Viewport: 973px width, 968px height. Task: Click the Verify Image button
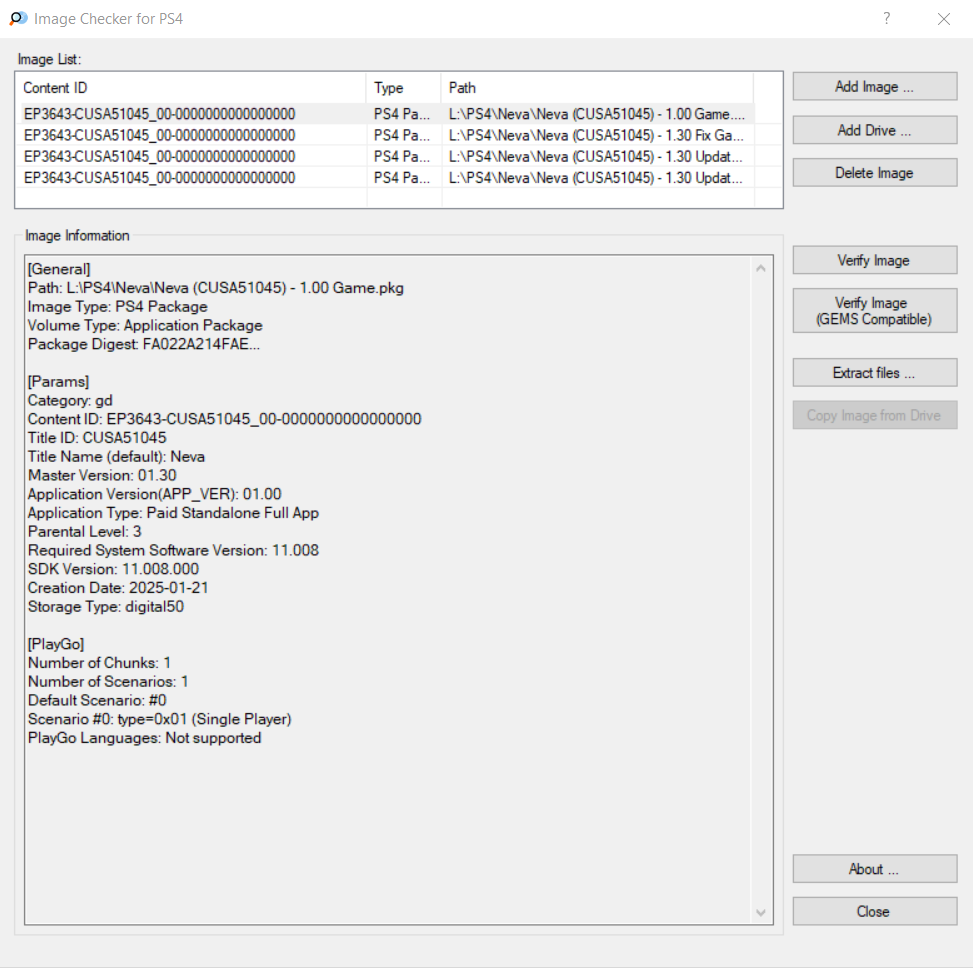pyautogui.click(x=874, y=261)
